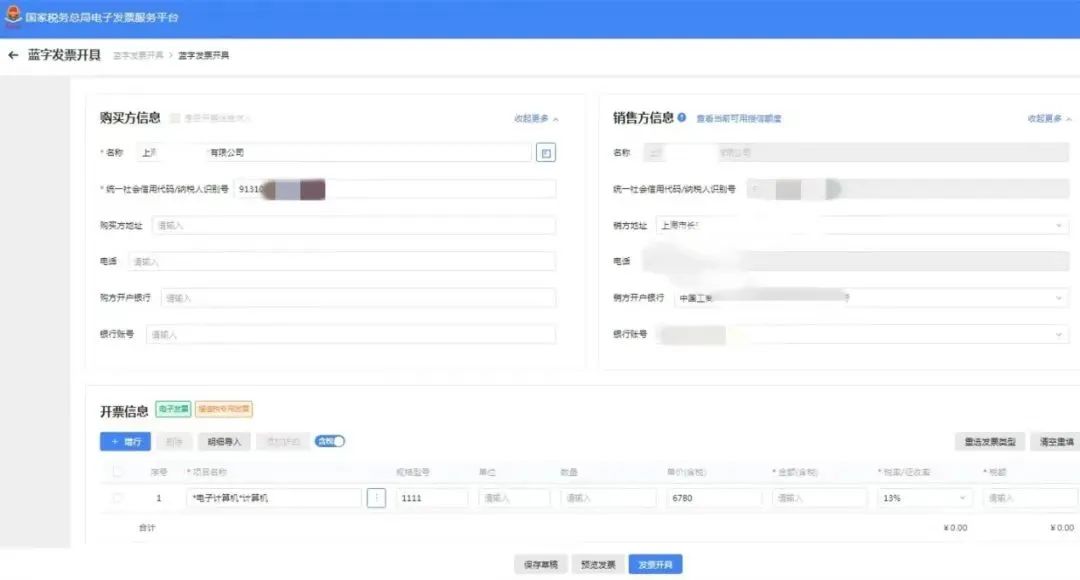Open the 税率/征收率 13% dropdown

pos(923,498)
